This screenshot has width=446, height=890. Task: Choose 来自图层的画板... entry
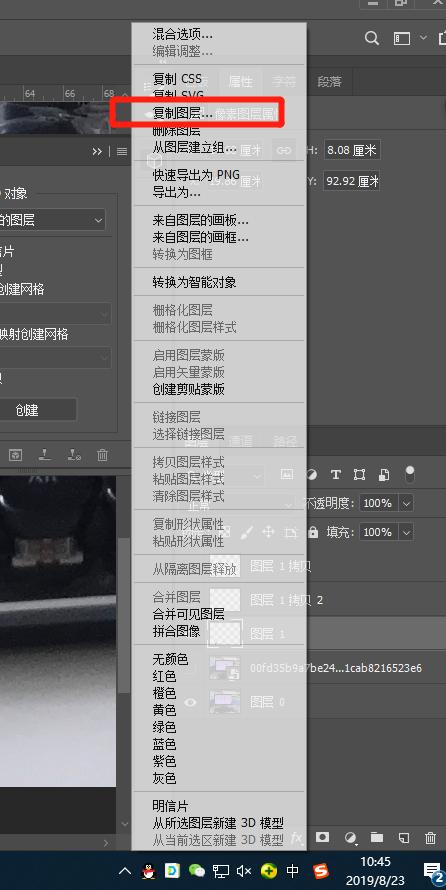click(200, 220)
